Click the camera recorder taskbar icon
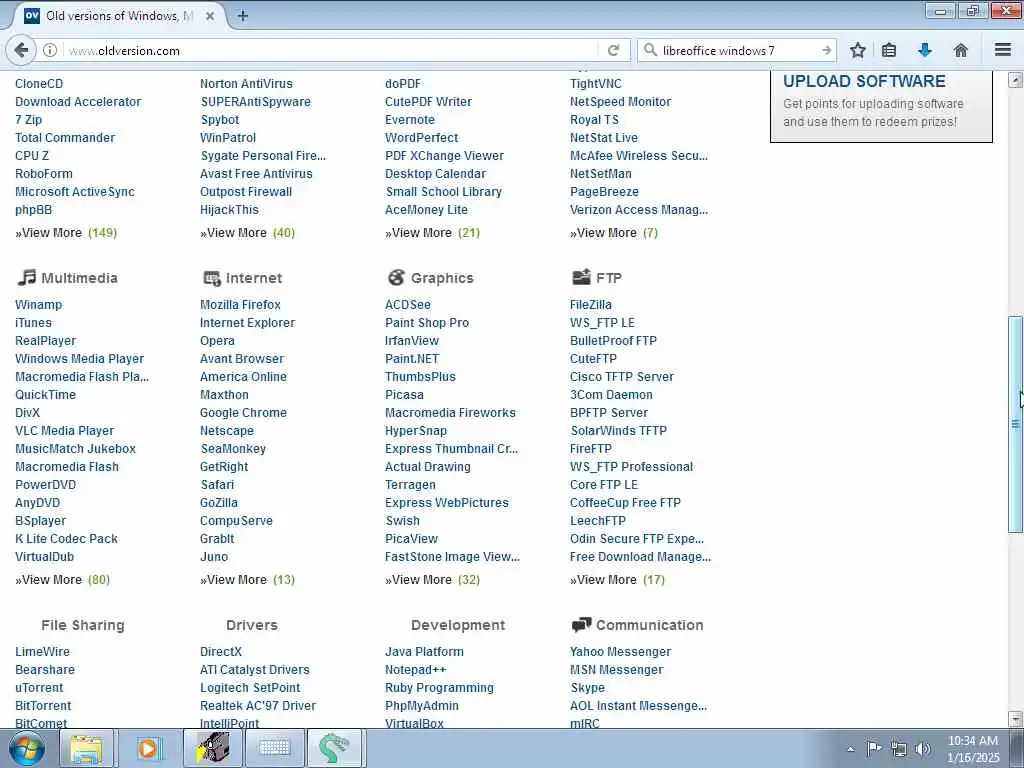 (213, 748)
